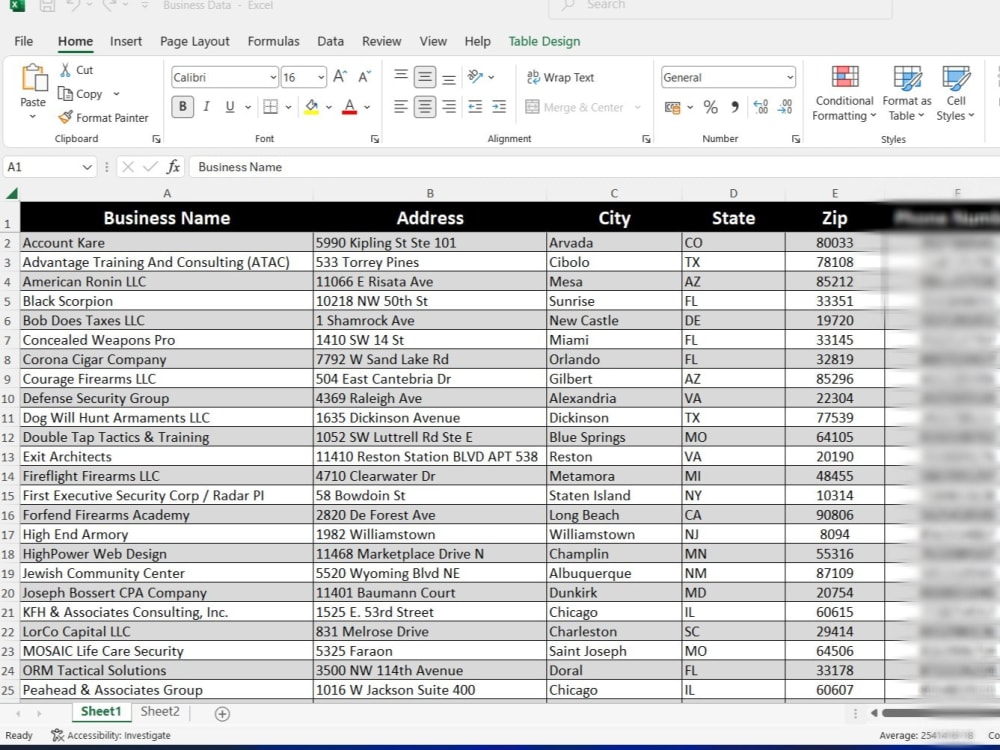Align text right

click(x=449, y=107)
